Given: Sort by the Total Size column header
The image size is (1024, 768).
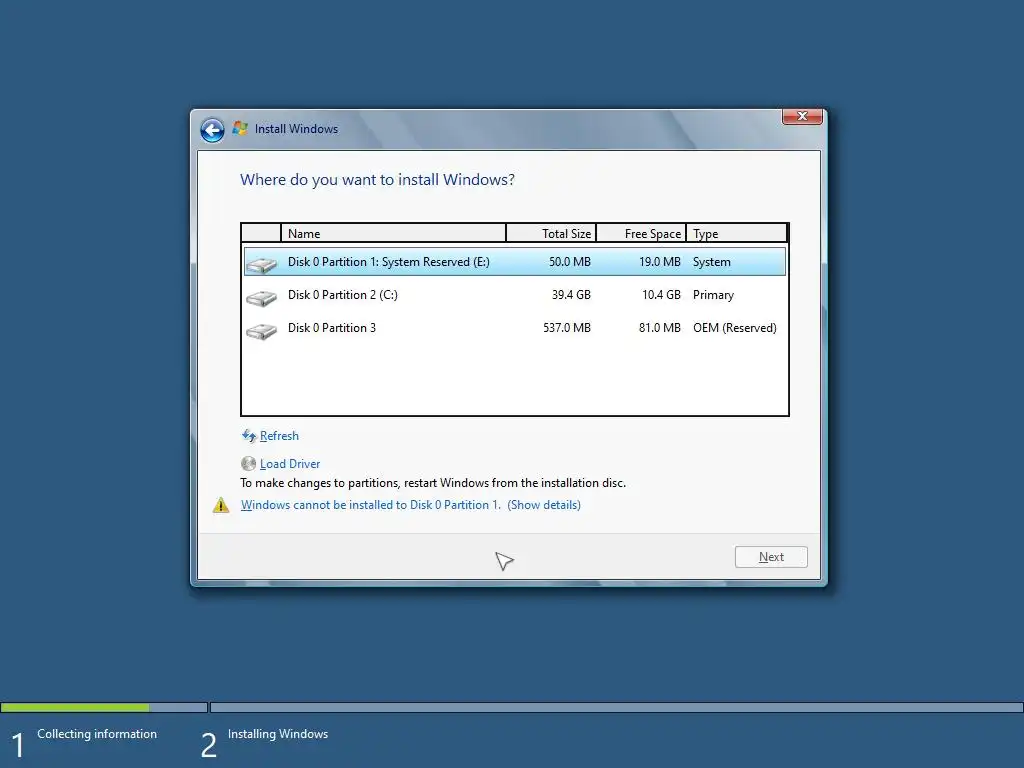Looking at the screenshot, I should (x=551, y=233).
